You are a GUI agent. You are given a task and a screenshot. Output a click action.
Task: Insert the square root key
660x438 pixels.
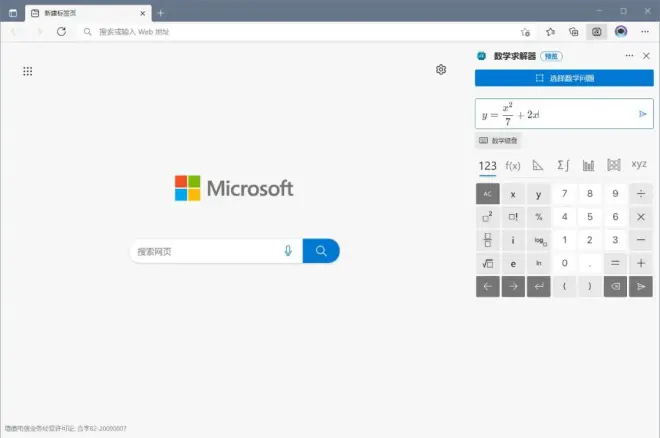[x=488, y=263]
